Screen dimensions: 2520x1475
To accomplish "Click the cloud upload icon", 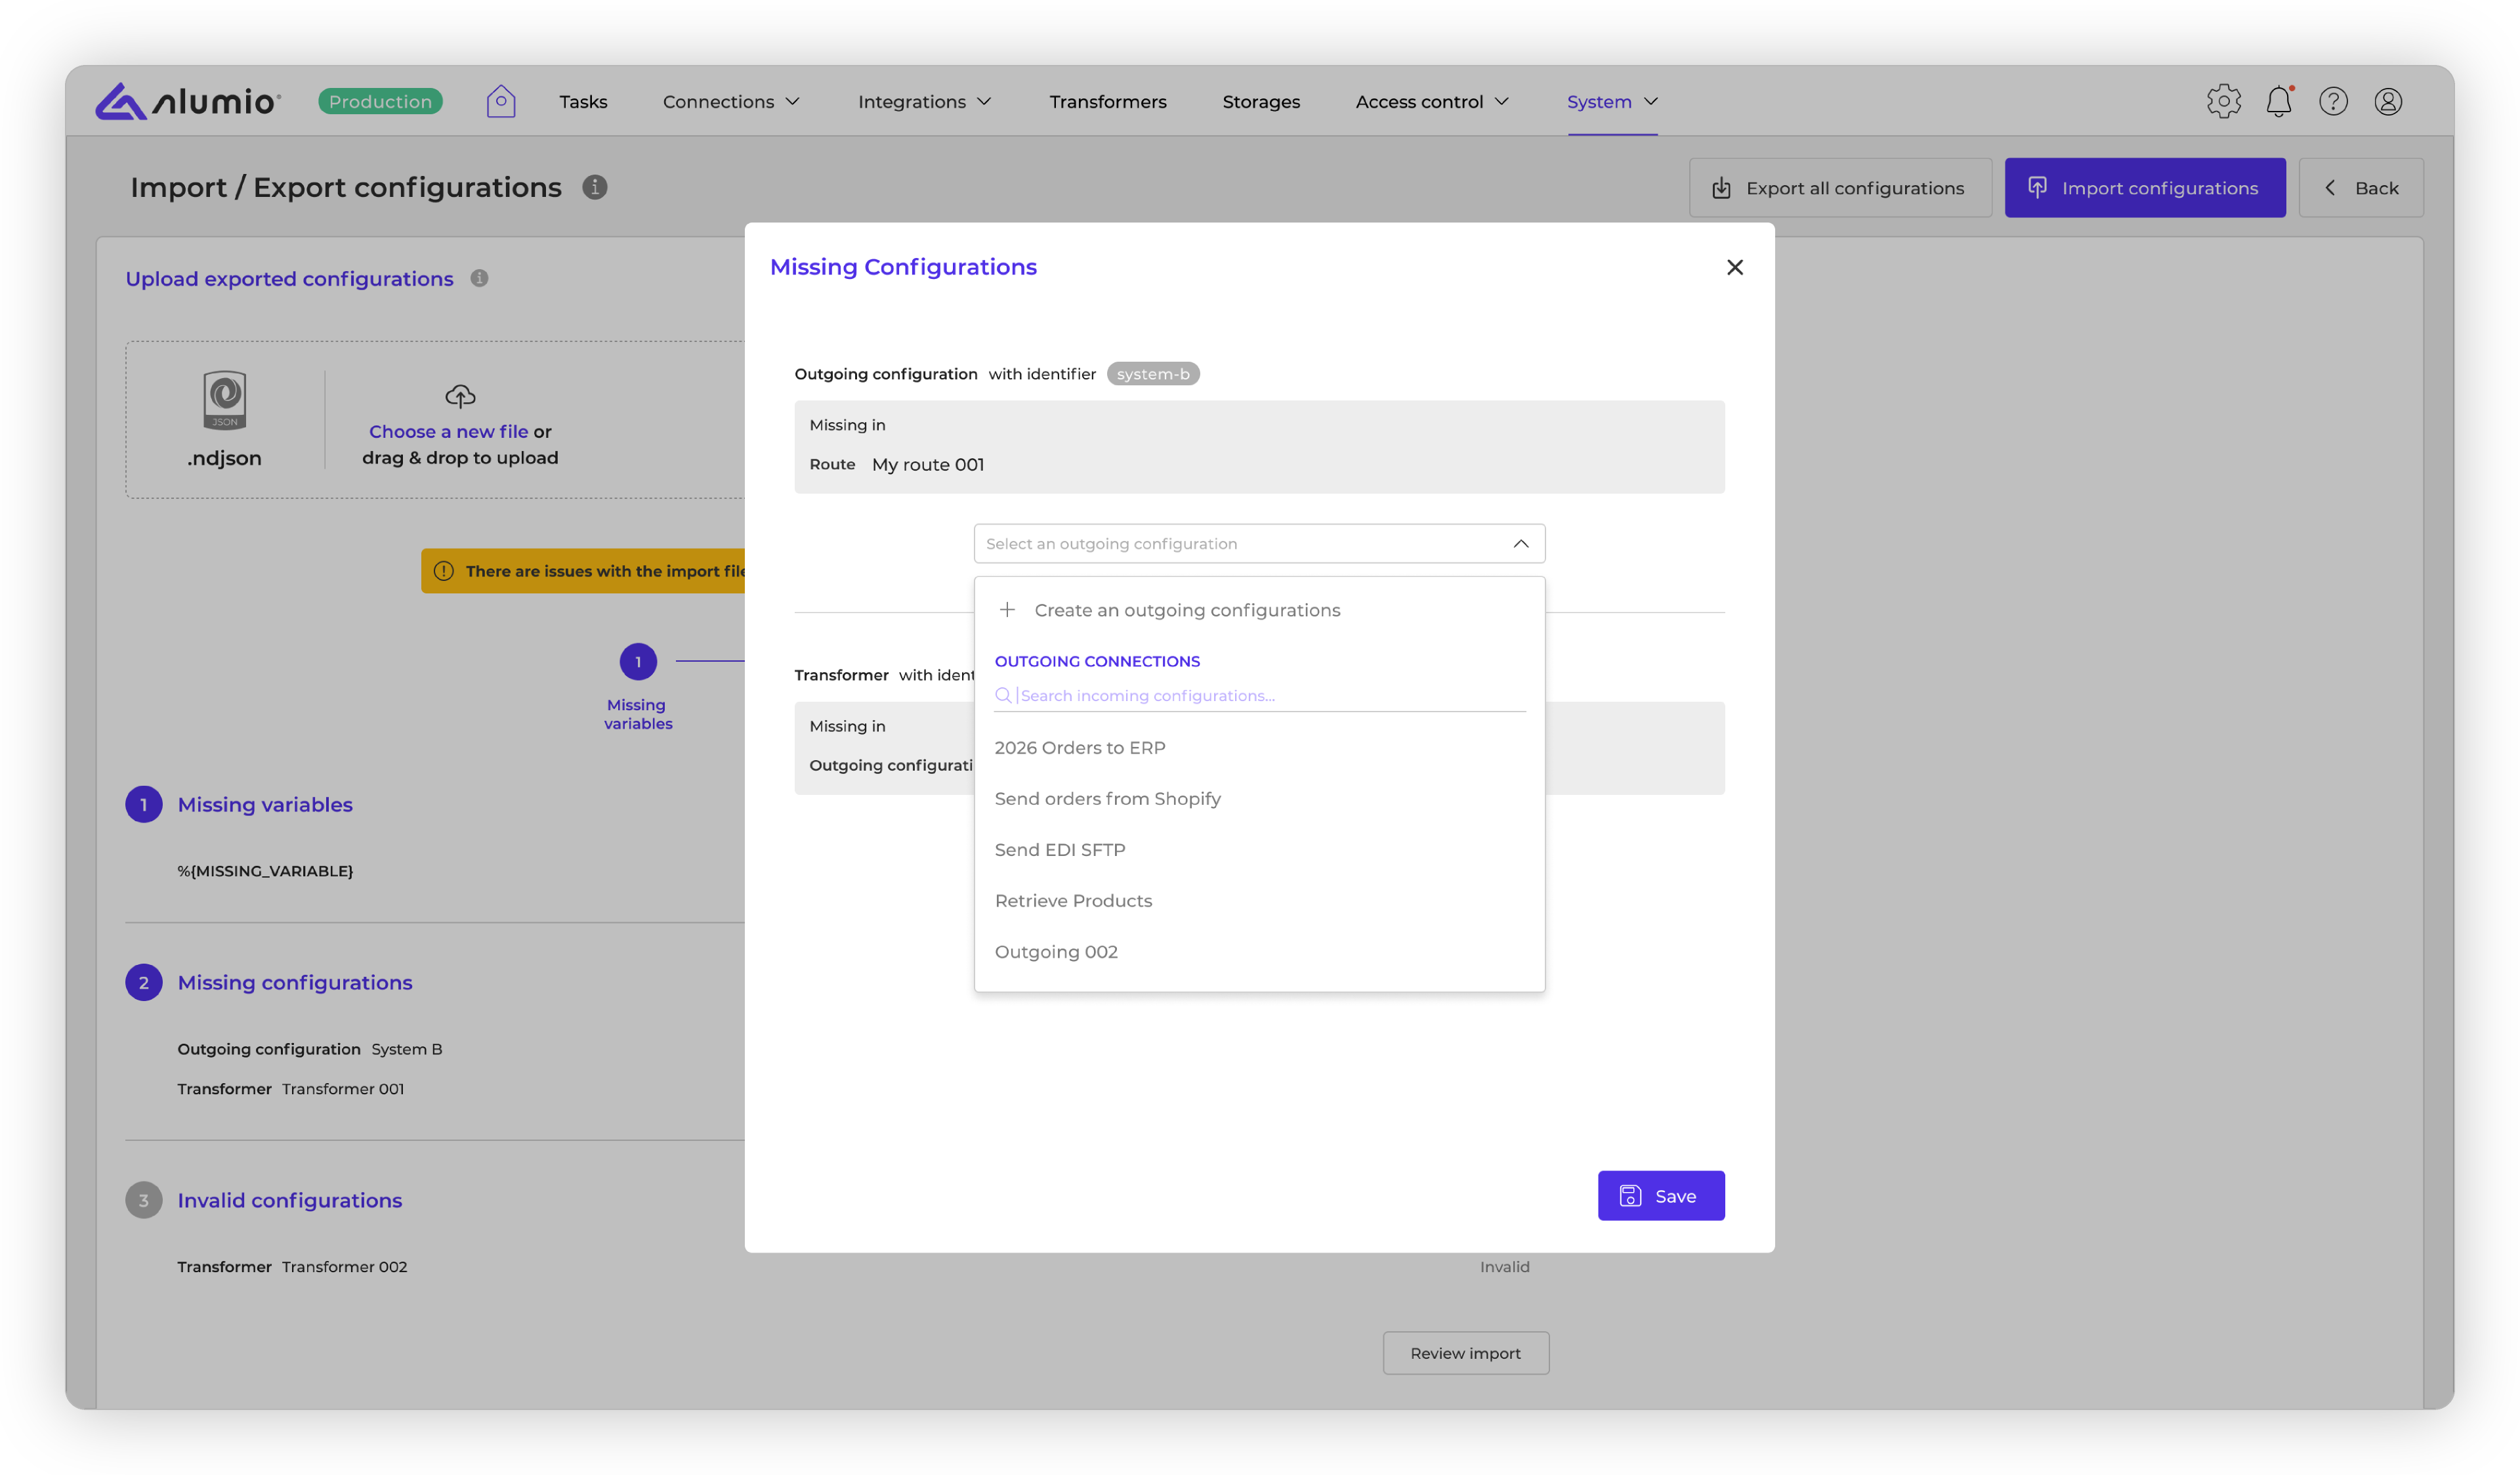I will 460,396.
